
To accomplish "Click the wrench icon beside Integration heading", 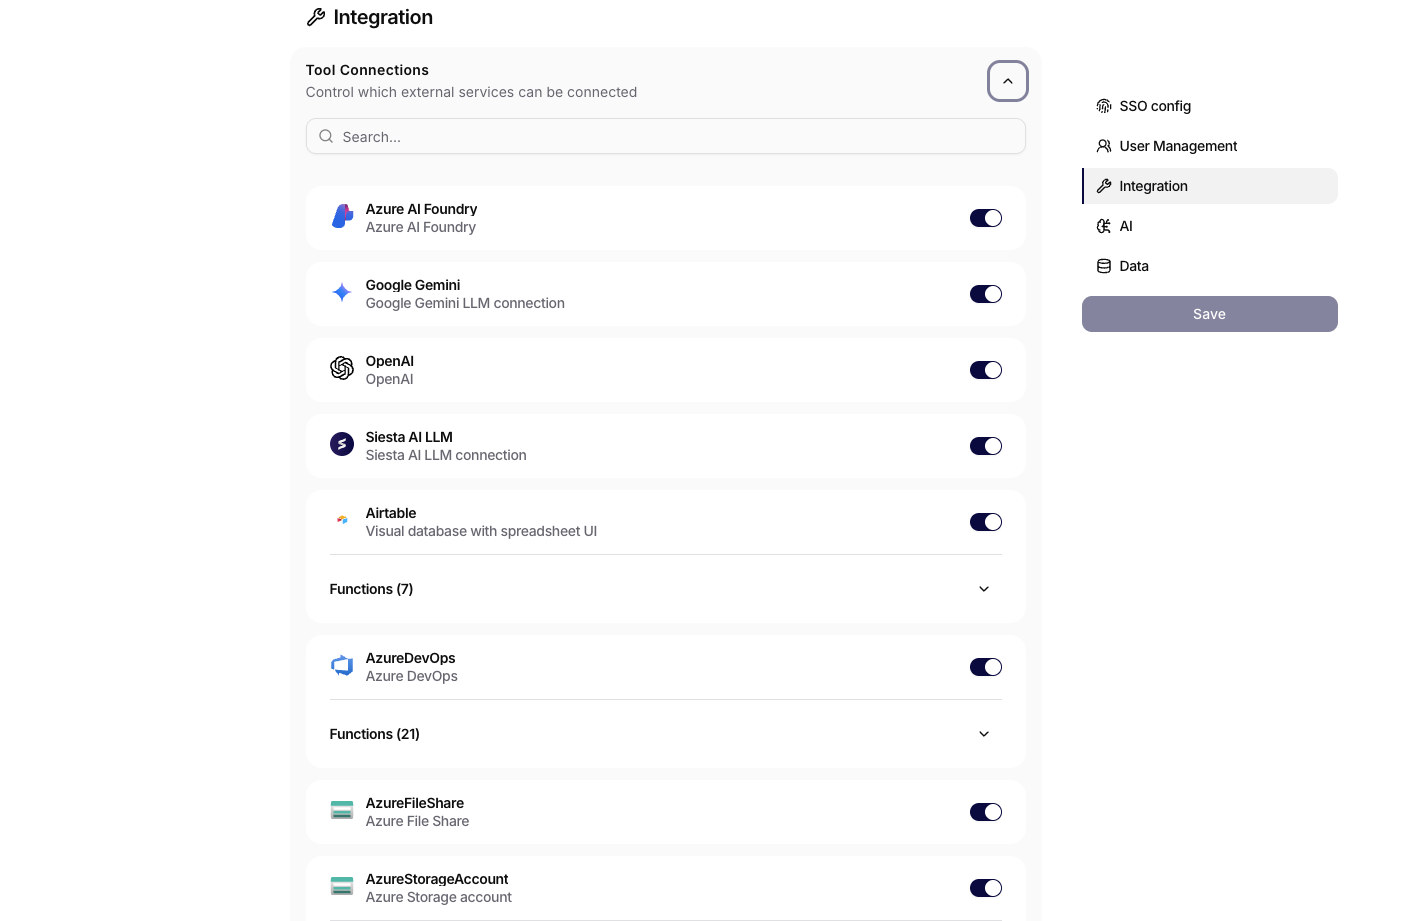I will click(x=316, y=17).
